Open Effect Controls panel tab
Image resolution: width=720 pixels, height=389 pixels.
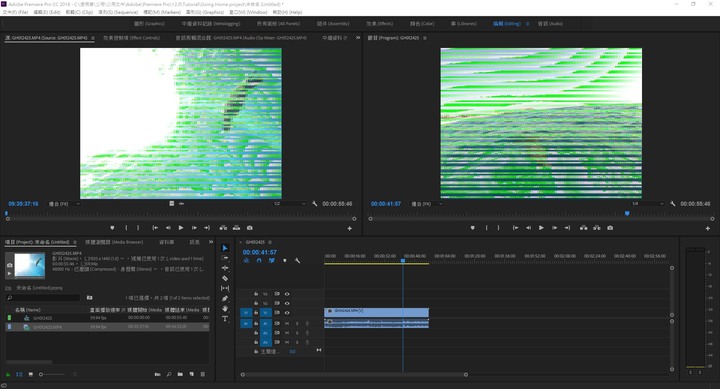pyautogui.click(x=131, y=38)
